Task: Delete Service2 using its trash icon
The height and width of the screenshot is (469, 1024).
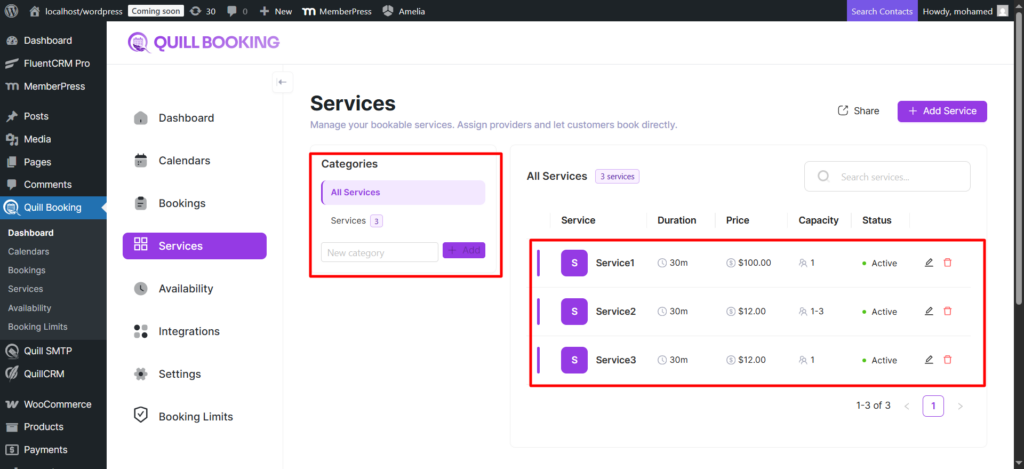Action: [x=948, y=311]
